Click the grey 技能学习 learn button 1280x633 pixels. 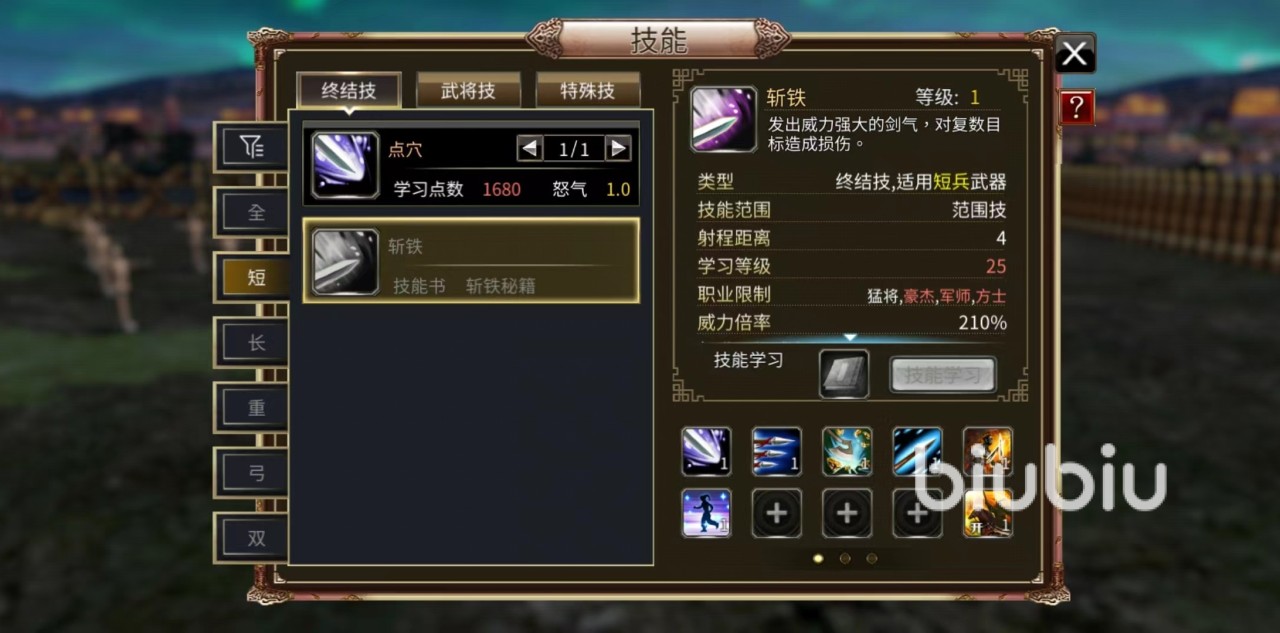pos(943,376)
